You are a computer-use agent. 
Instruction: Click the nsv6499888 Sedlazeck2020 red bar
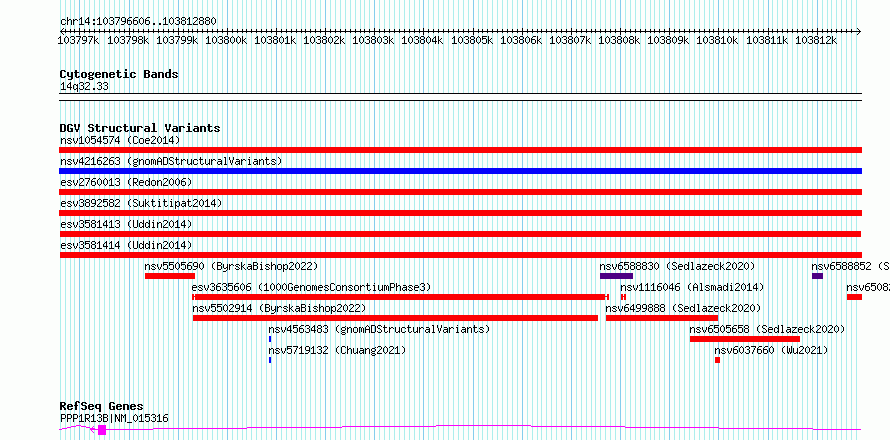point(662,318)
